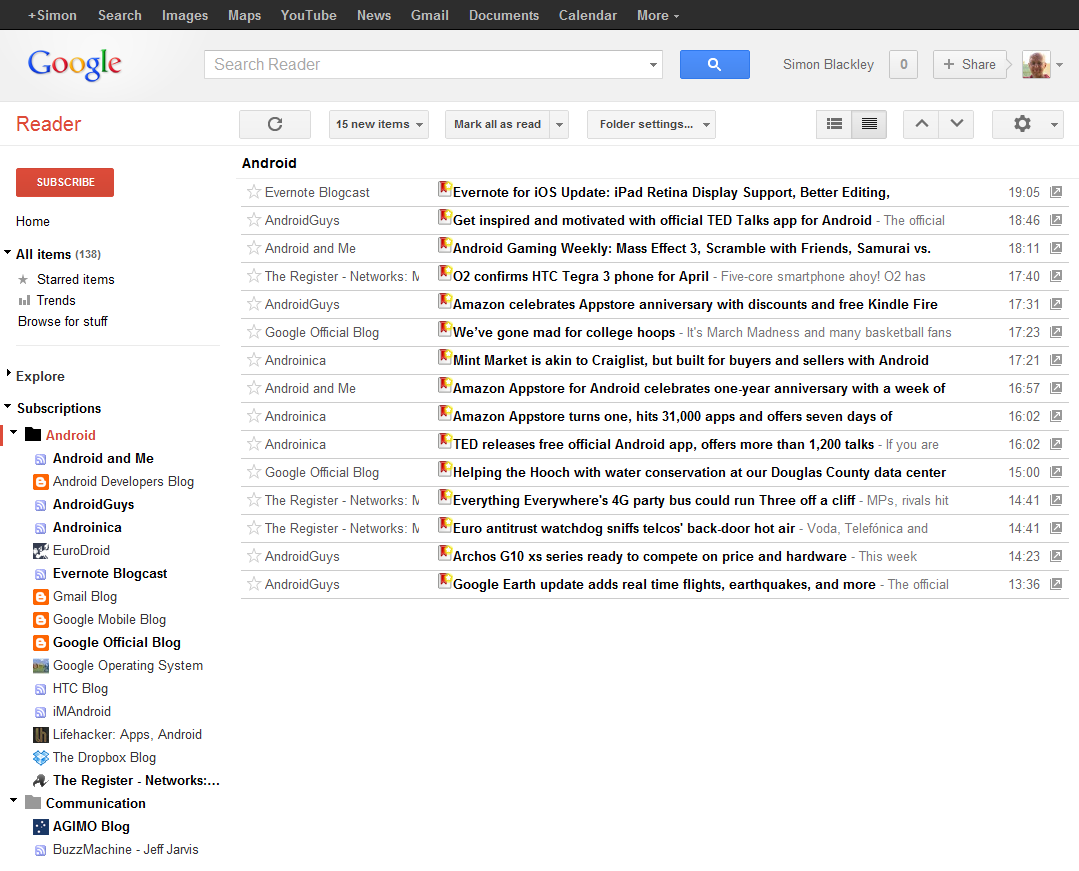Go to next item arrow

coord(957,125)
